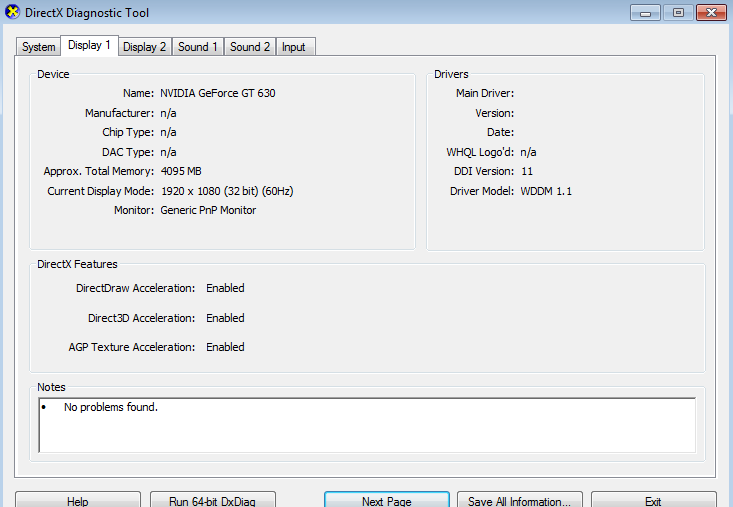Open the Sound 2 tab
The image size is (733, 507).
point(250,47)
